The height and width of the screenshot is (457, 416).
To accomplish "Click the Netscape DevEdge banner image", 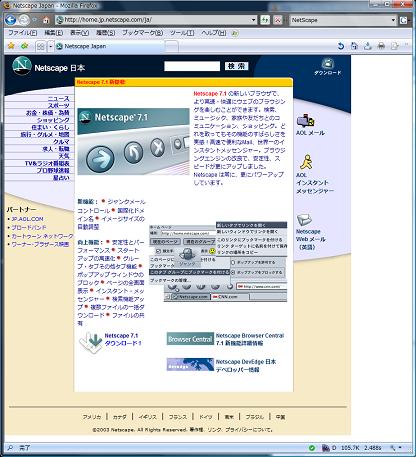I will click(190, 364).
